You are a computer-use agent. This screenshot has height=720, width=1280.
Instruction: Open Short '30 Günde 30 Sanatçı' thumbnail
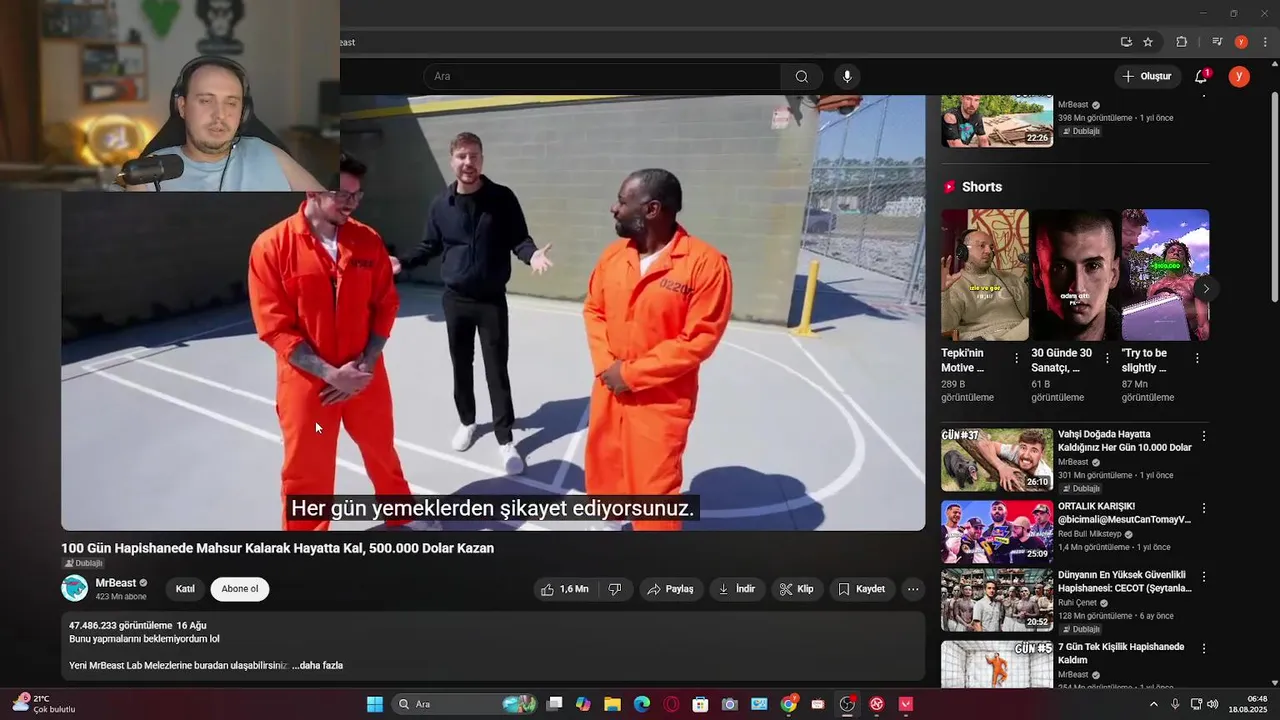click(1075, 275)
